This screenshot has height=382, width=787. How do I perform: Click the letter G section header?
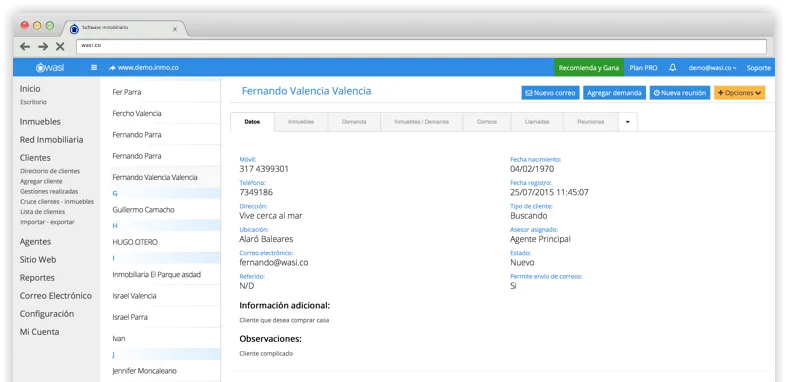click(x=165, y=193)
